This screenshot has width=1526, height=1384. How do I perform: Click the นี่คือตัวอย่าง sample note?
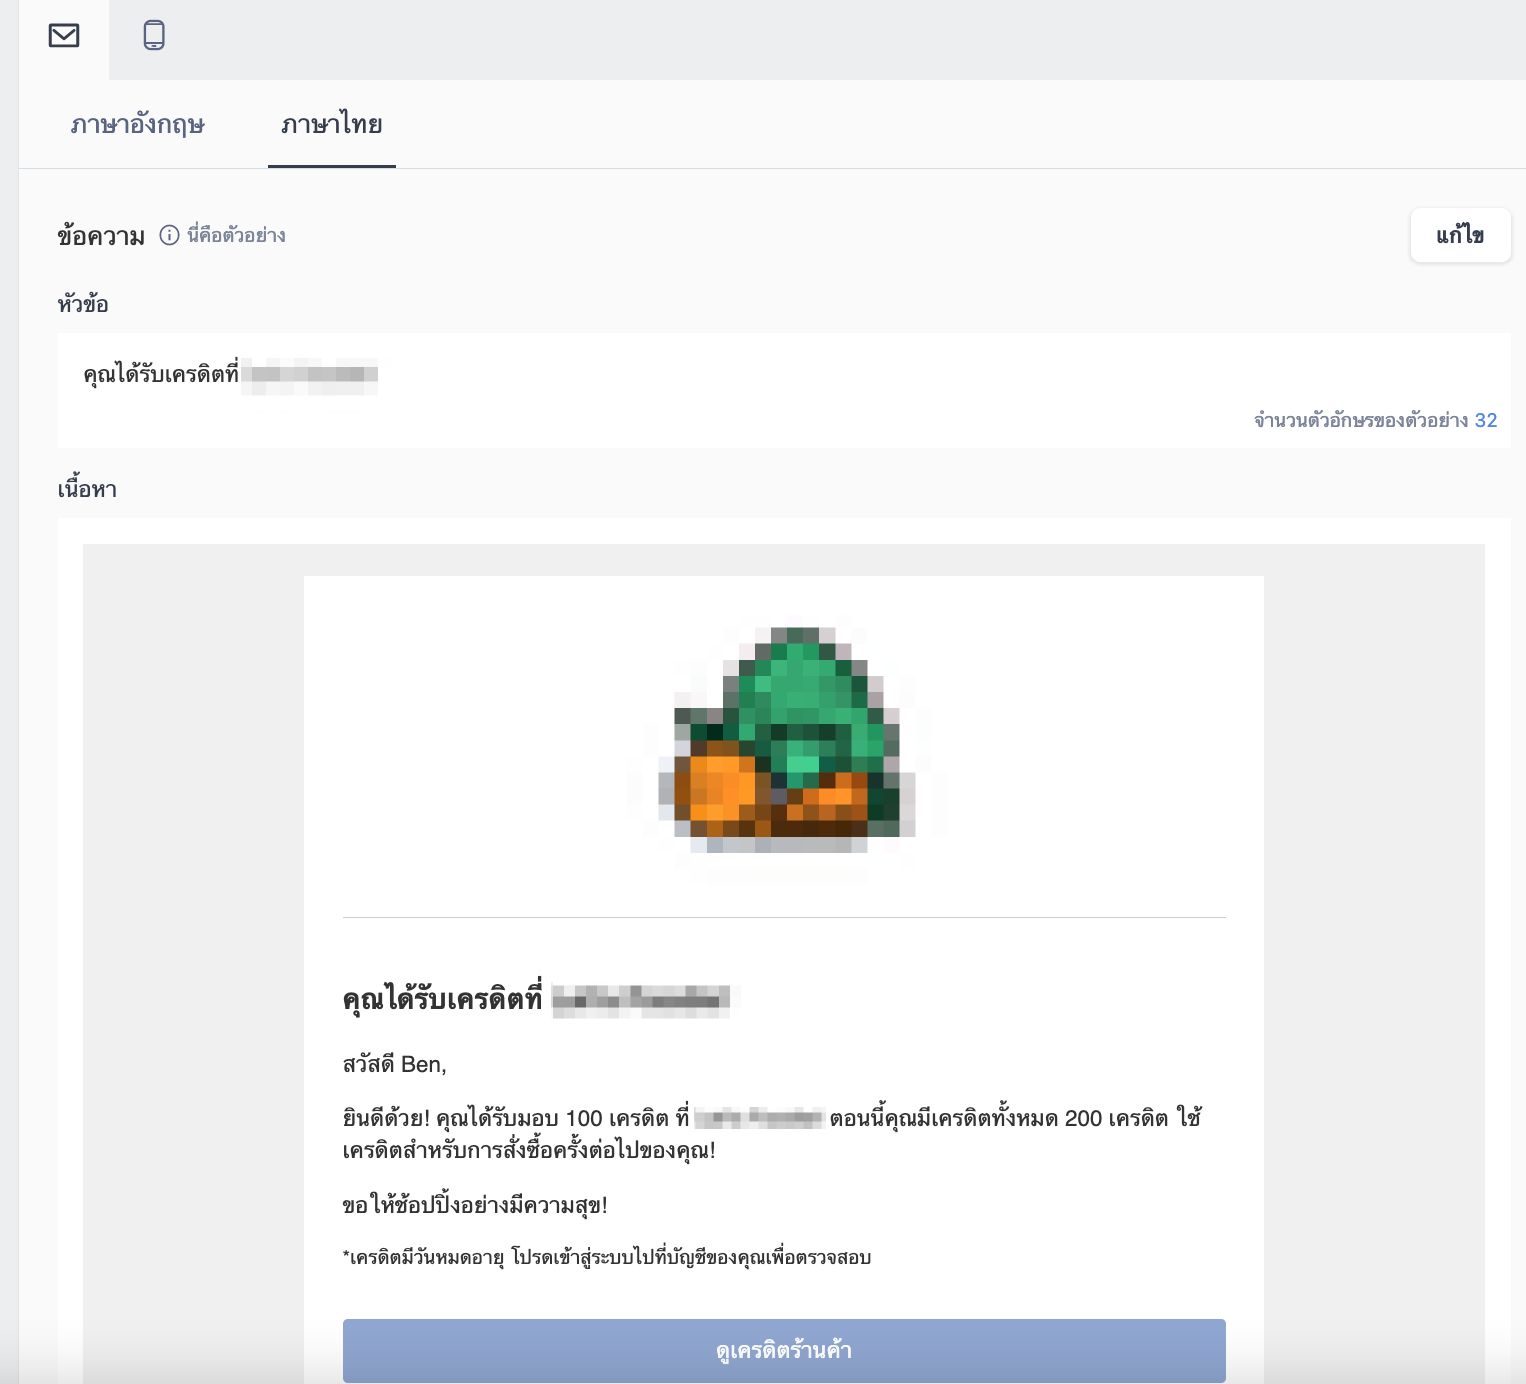236,235
